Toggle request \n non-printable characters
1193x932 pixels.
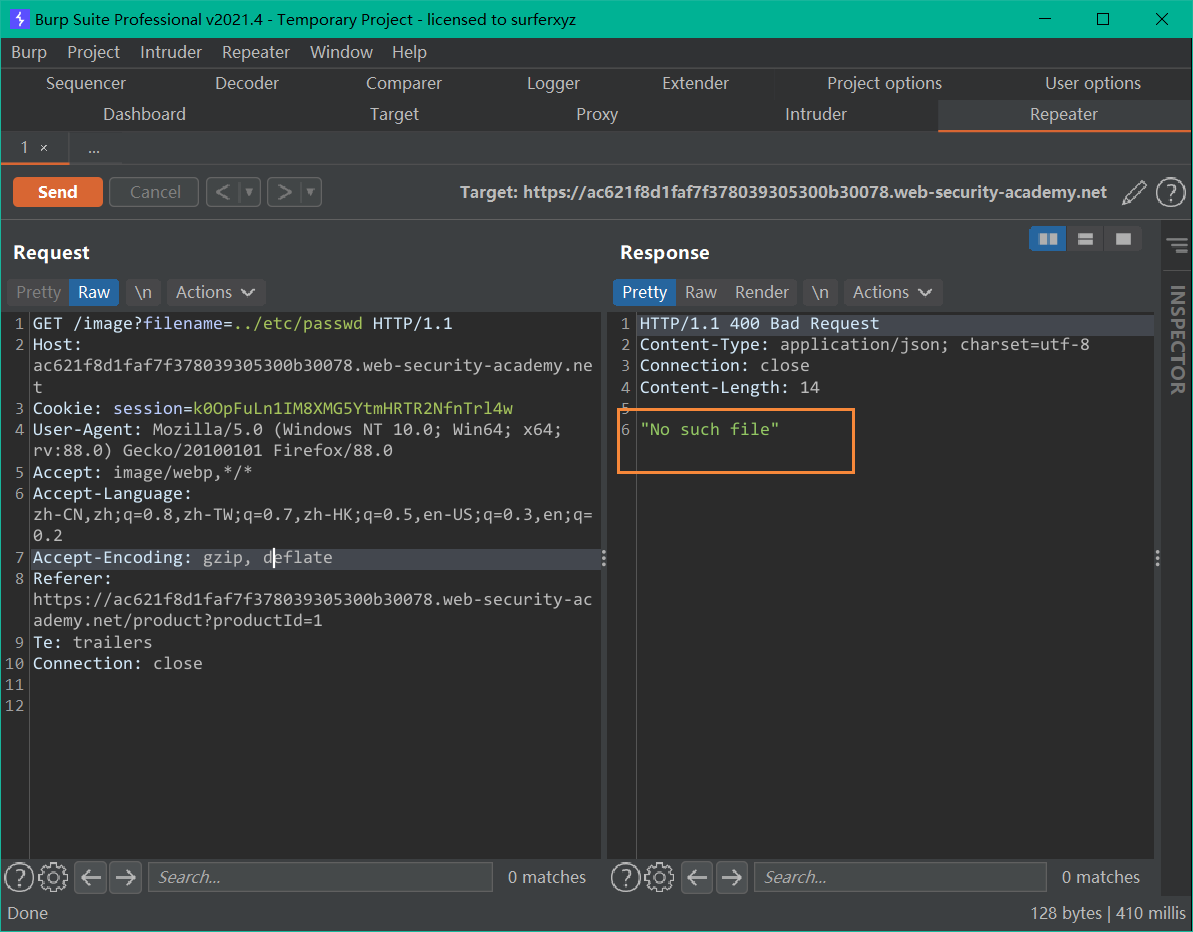[143, 292]
